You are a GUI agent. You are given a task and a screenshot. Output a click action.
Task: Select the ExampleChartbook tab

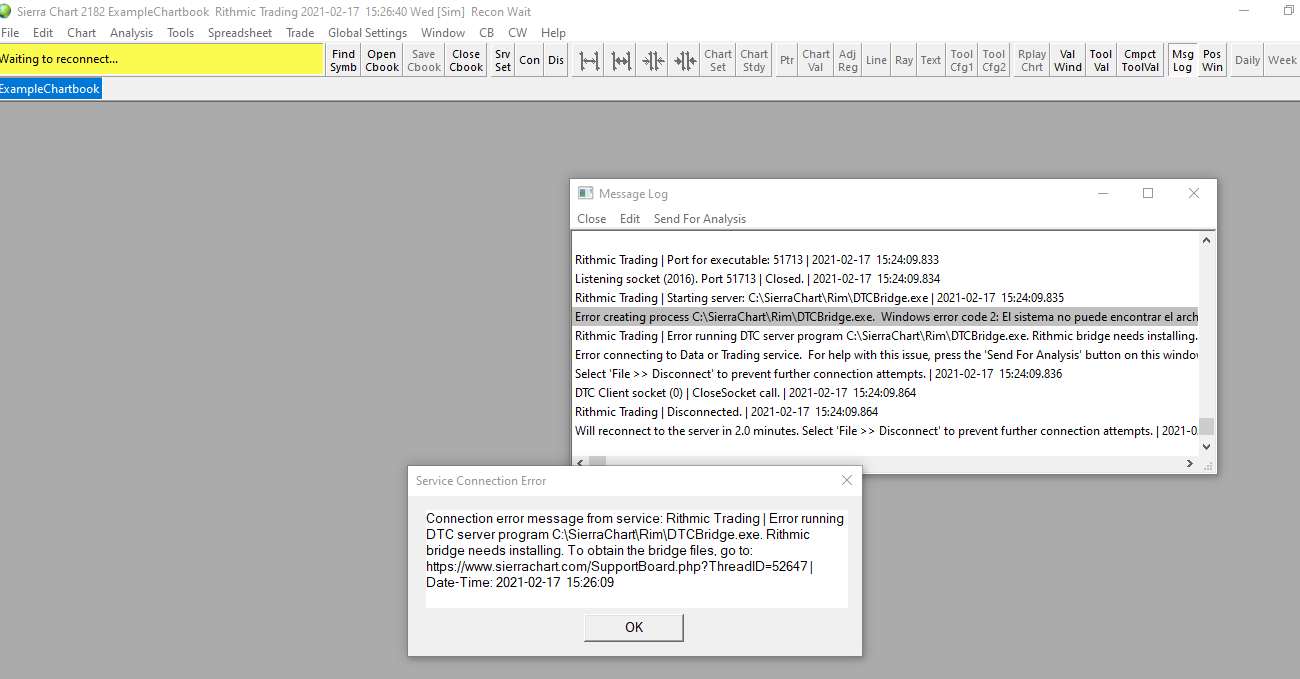[50, 89]
